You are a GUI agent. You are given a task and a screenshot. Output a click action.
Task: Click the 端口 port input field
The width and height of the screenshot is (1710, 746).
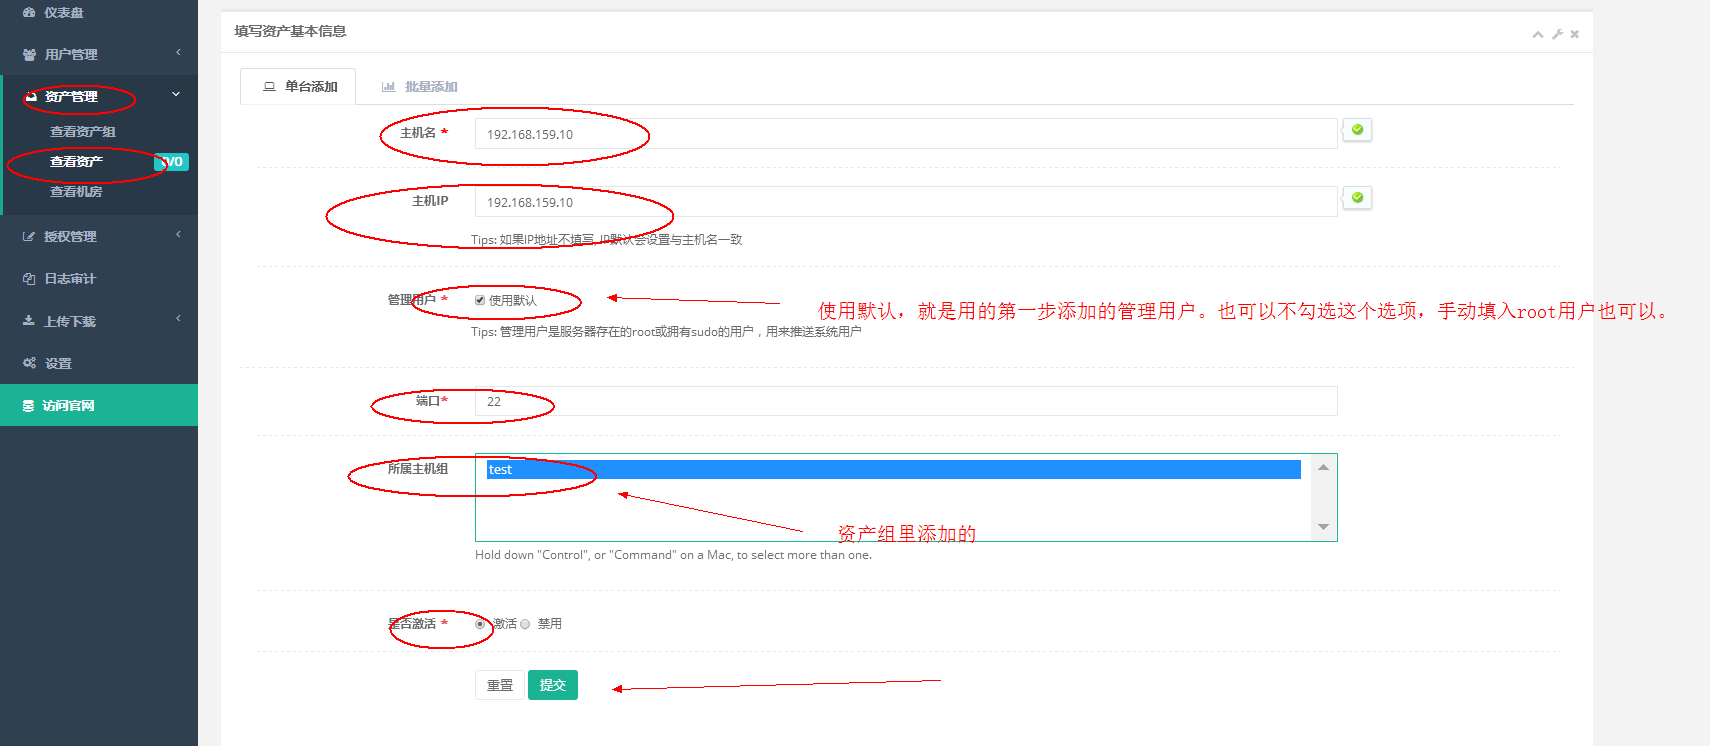906,401
